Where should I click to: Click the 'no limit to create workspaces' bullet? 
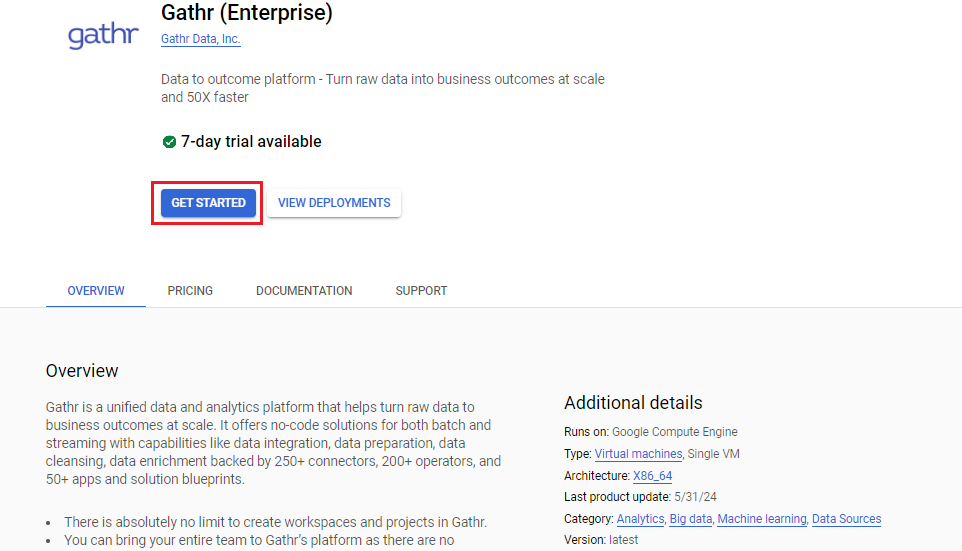[x=275, y=522]
